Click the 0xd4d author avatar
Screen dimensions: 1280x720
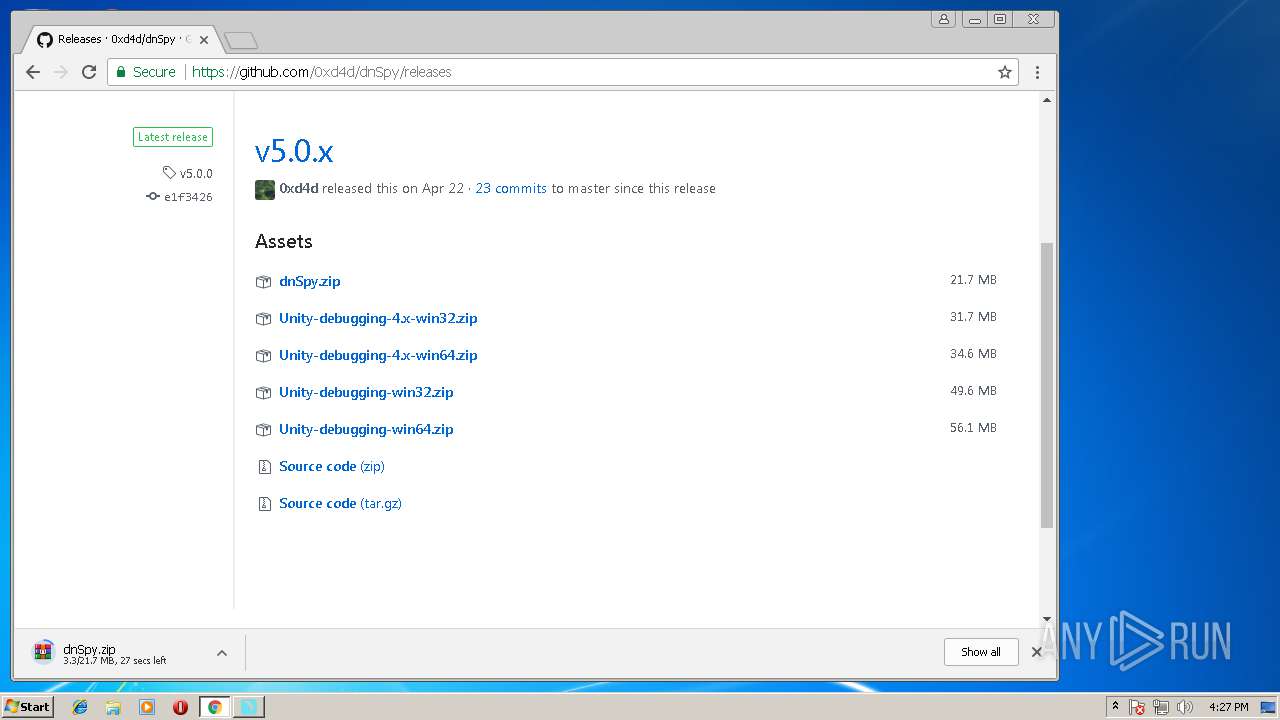(x=265, y=190)
